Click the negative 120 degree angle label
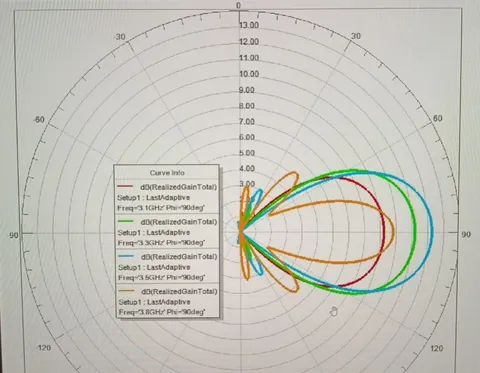The width and height of the screenshot is (480, 373). (44, 348)
